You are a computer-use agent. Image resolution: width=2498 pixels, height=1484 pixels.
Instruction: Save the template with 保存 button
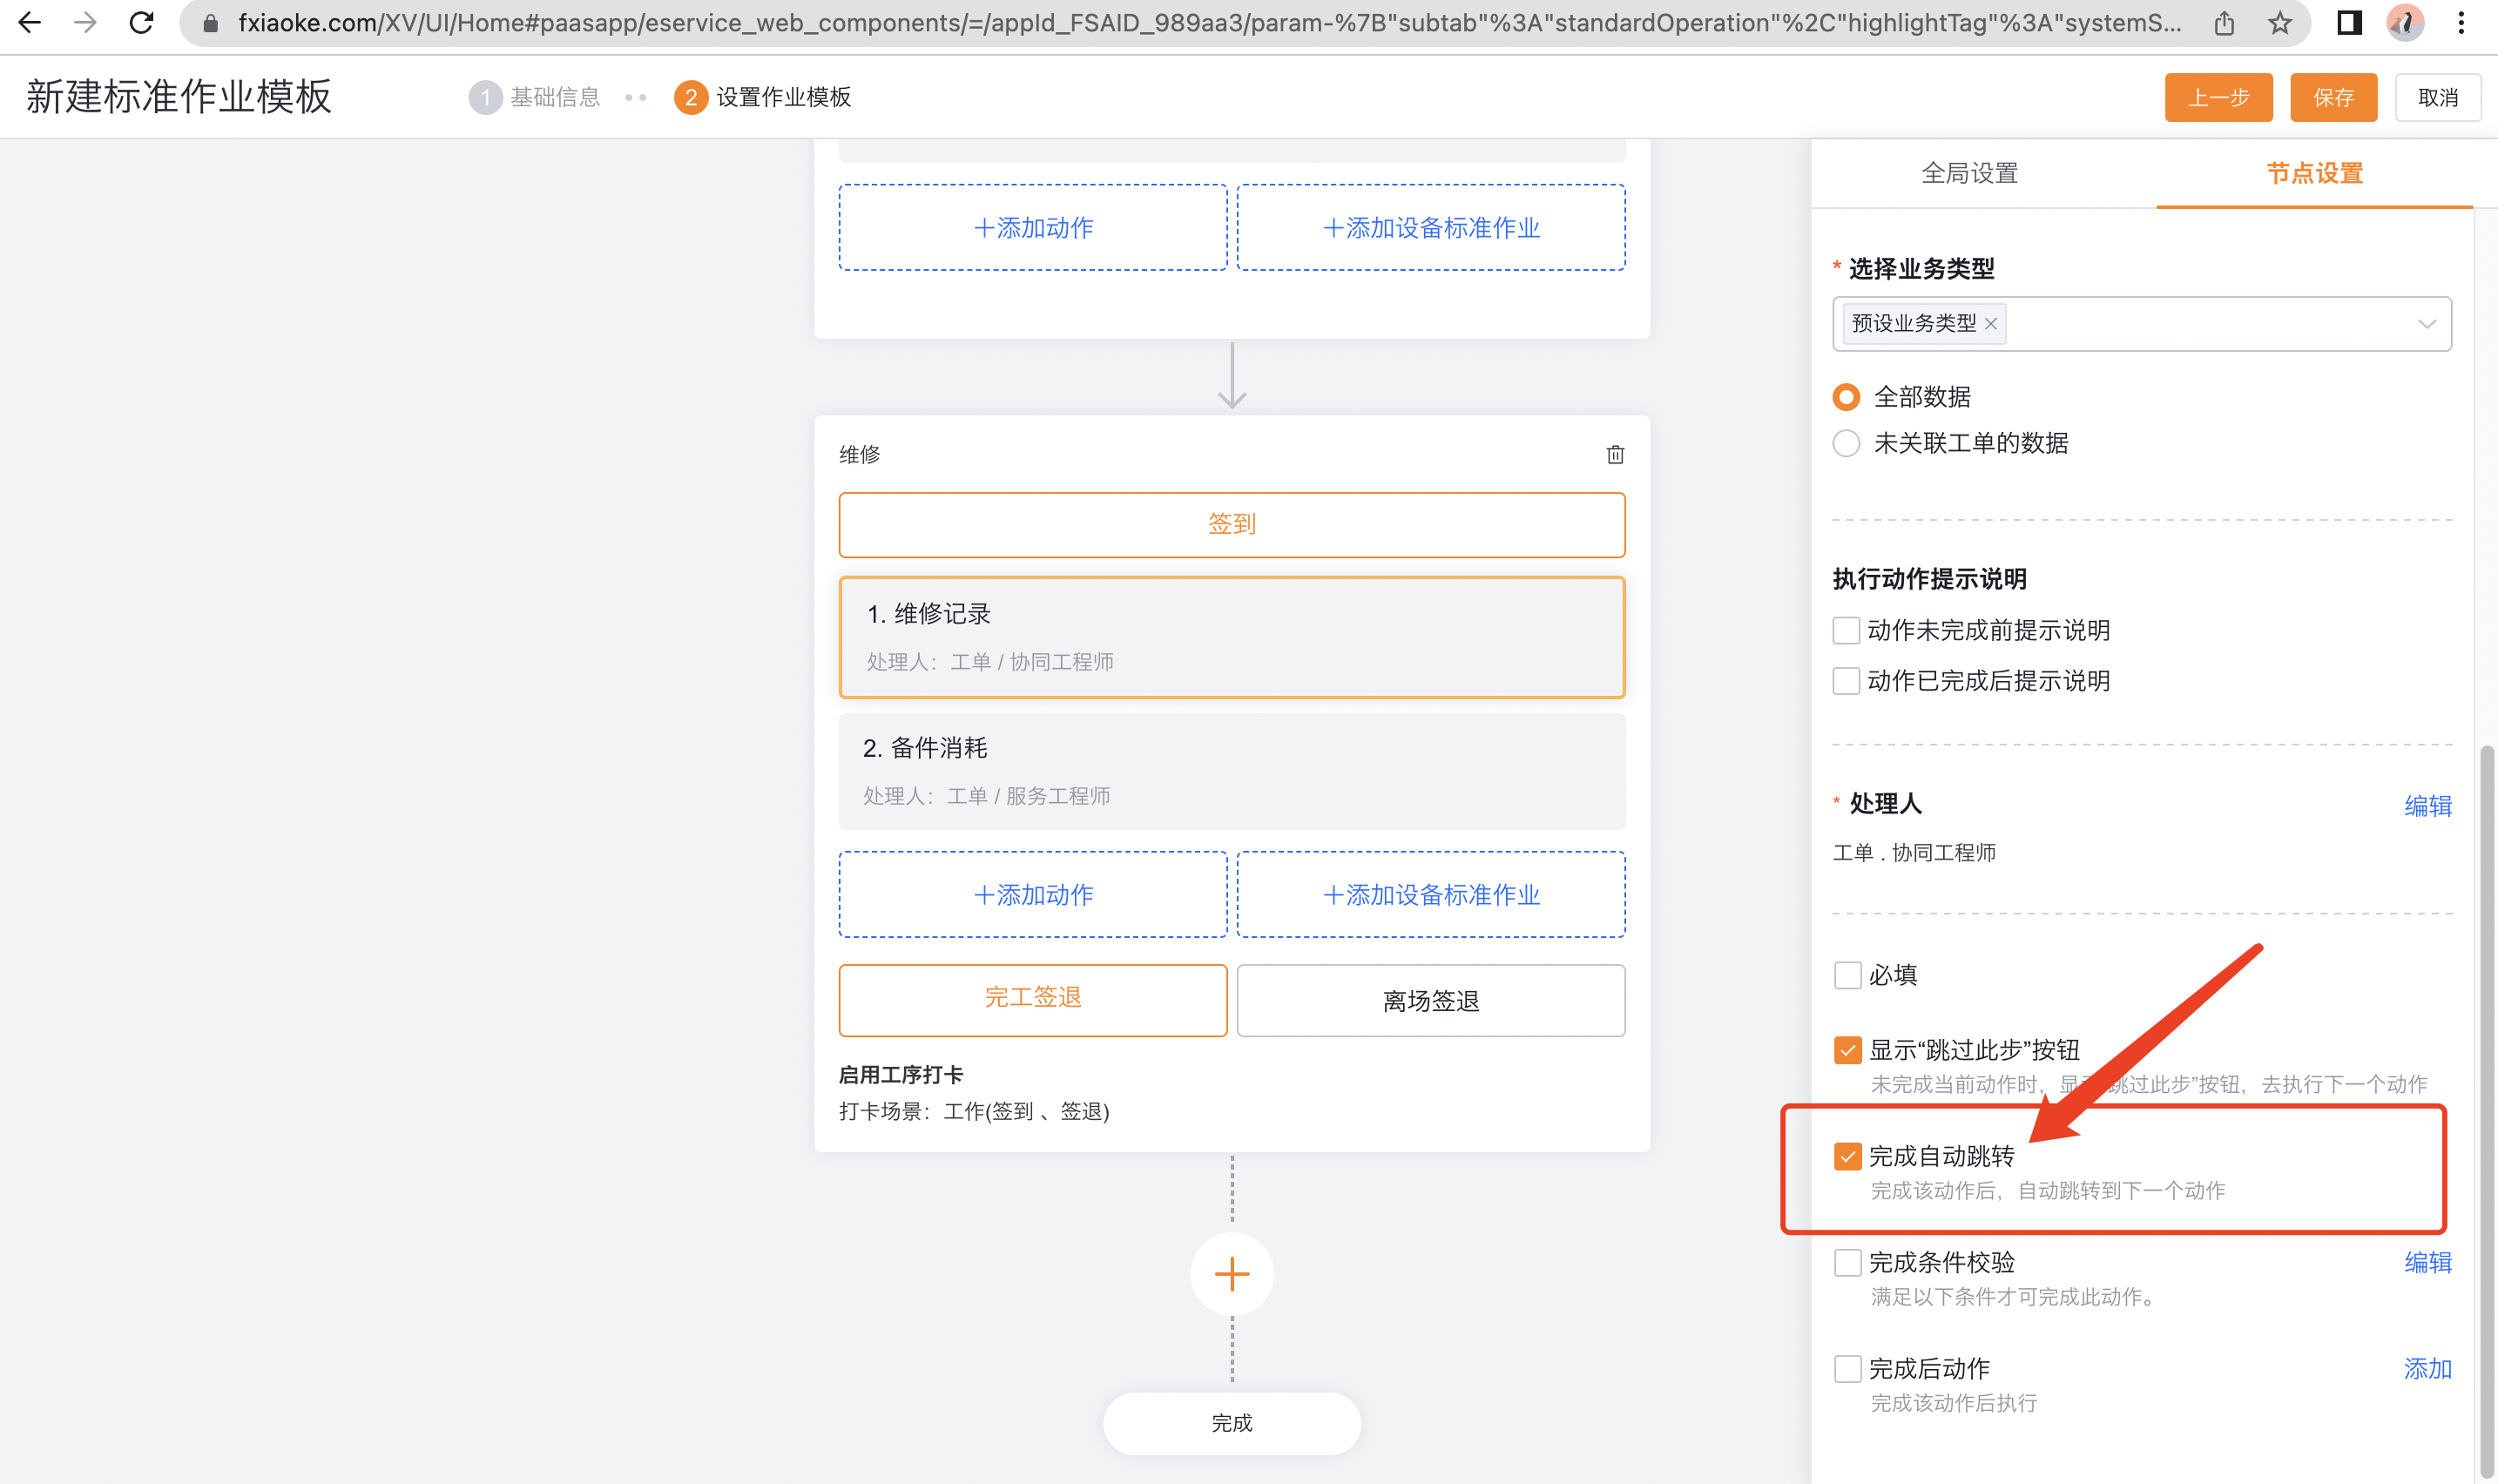(2333, 96)
